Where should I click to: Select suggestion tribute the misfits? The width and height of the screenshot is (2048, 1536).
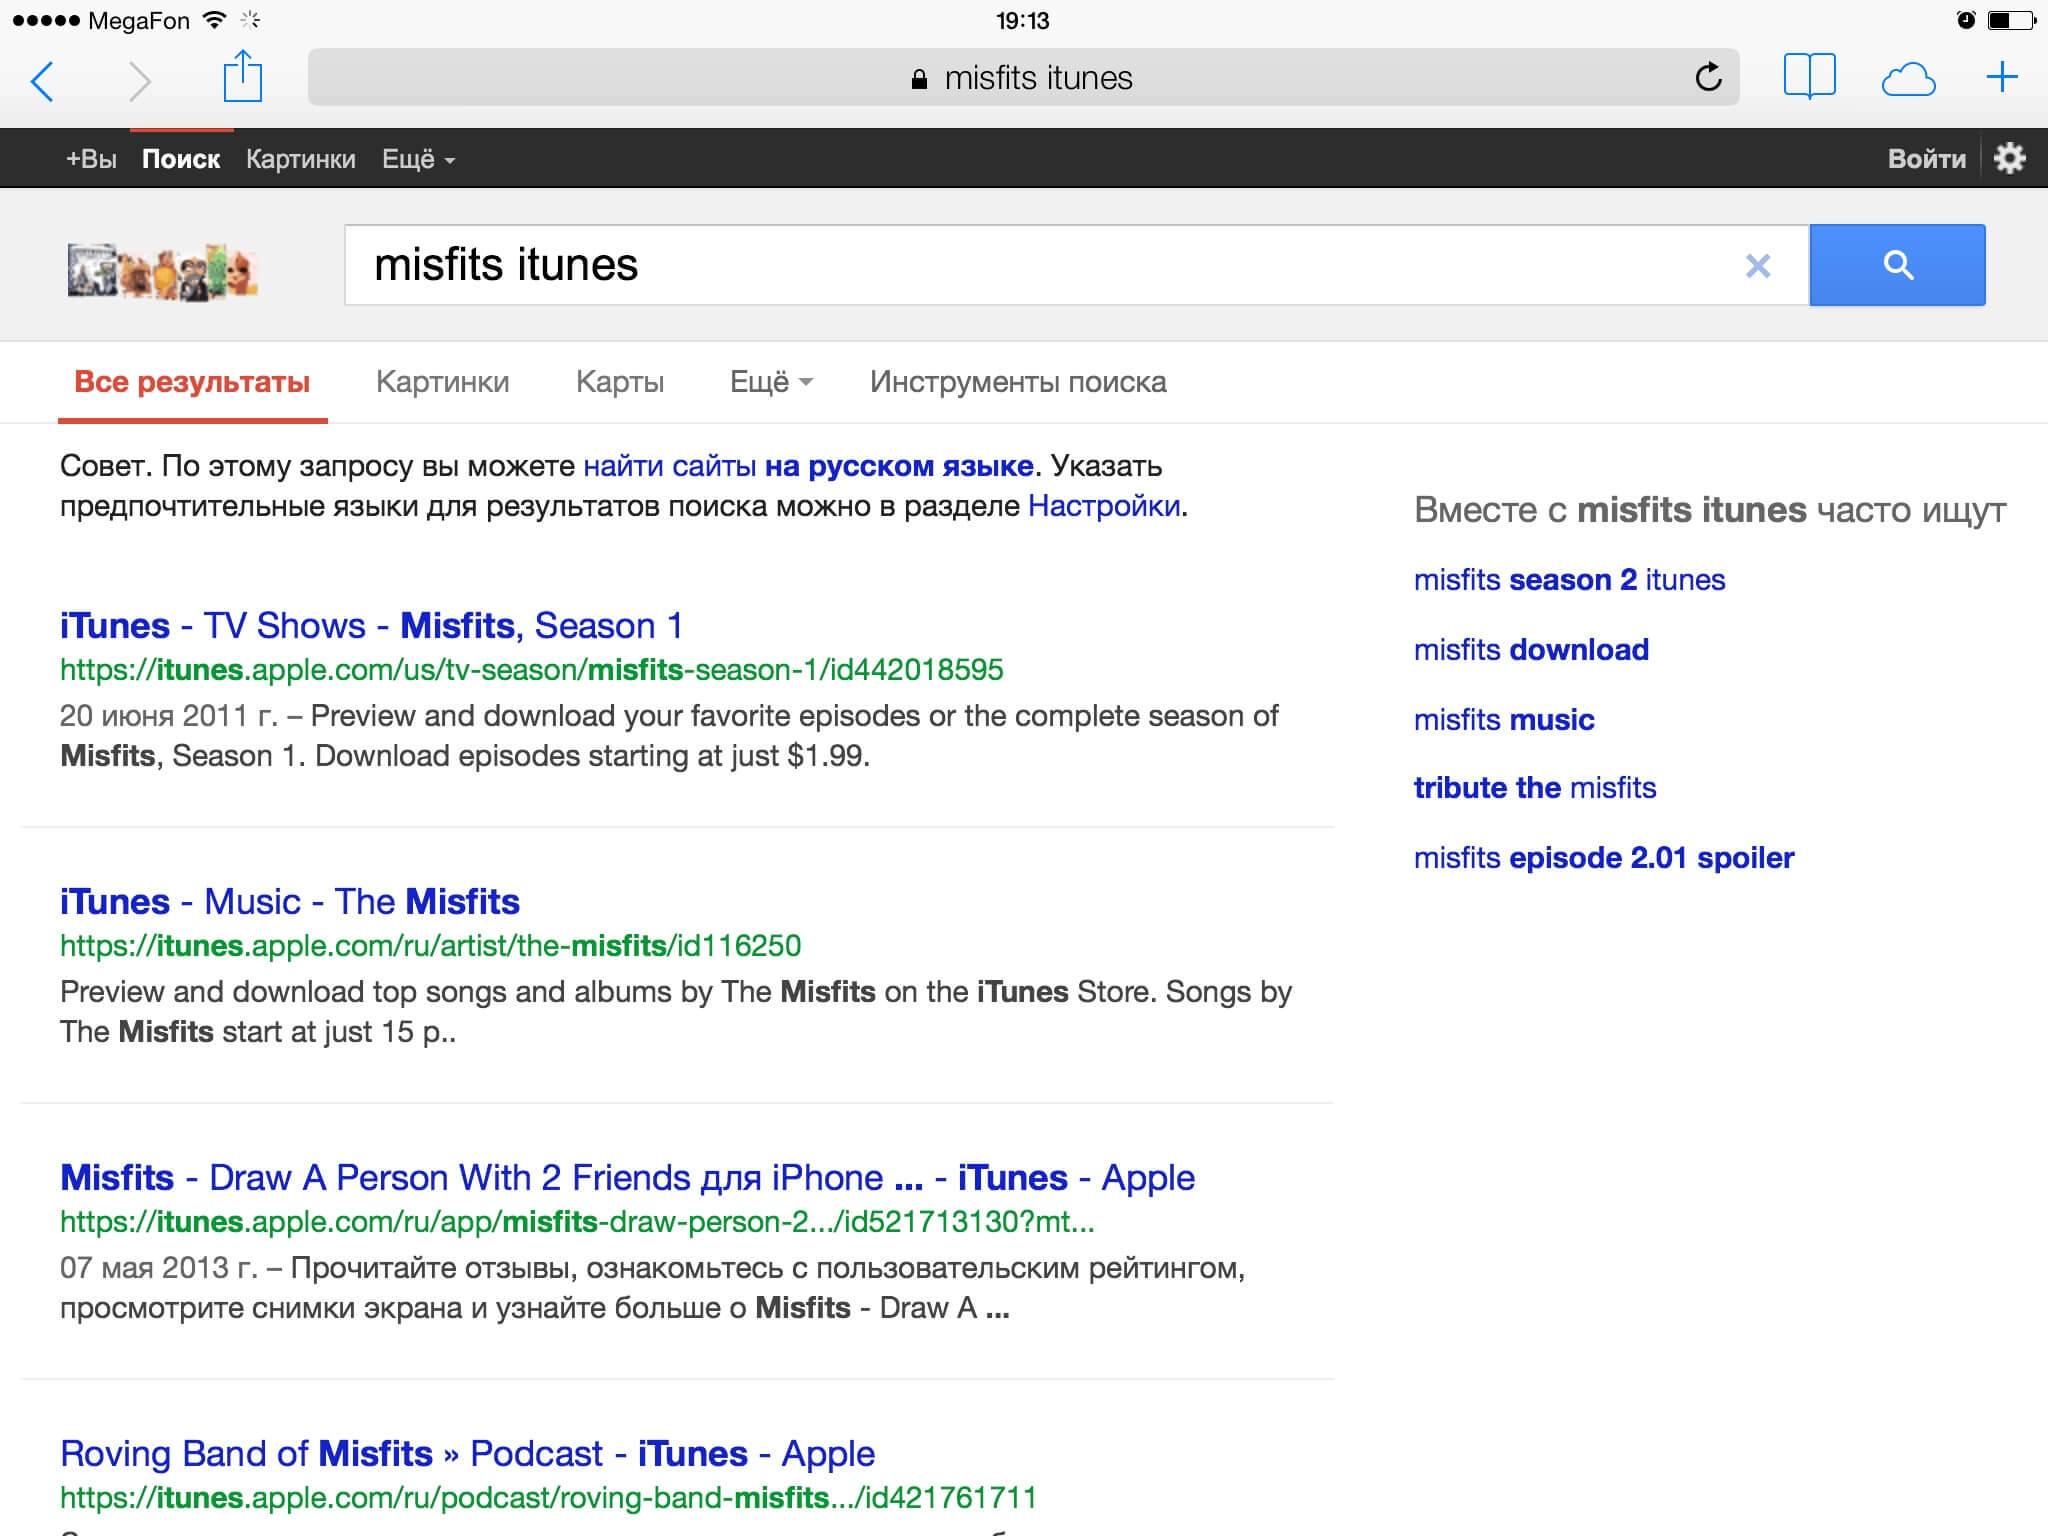pyautogui.click(x=1535, y=788)
